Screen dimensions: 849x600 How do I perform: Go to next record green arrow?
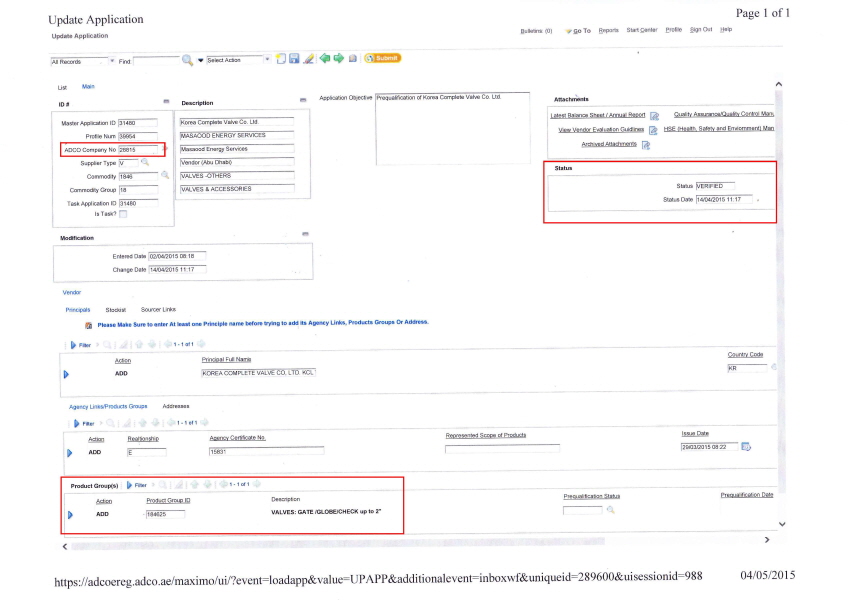[x=338, y=59]
